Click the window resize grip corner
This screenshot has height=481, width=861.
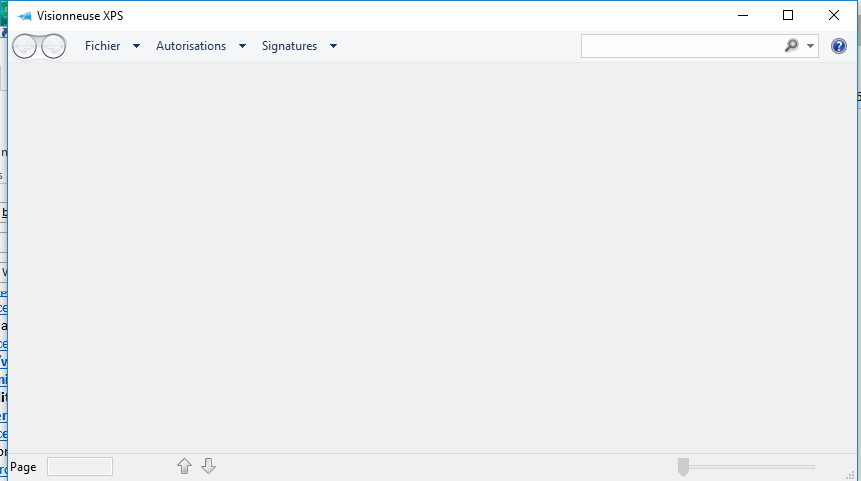point(851,476)
